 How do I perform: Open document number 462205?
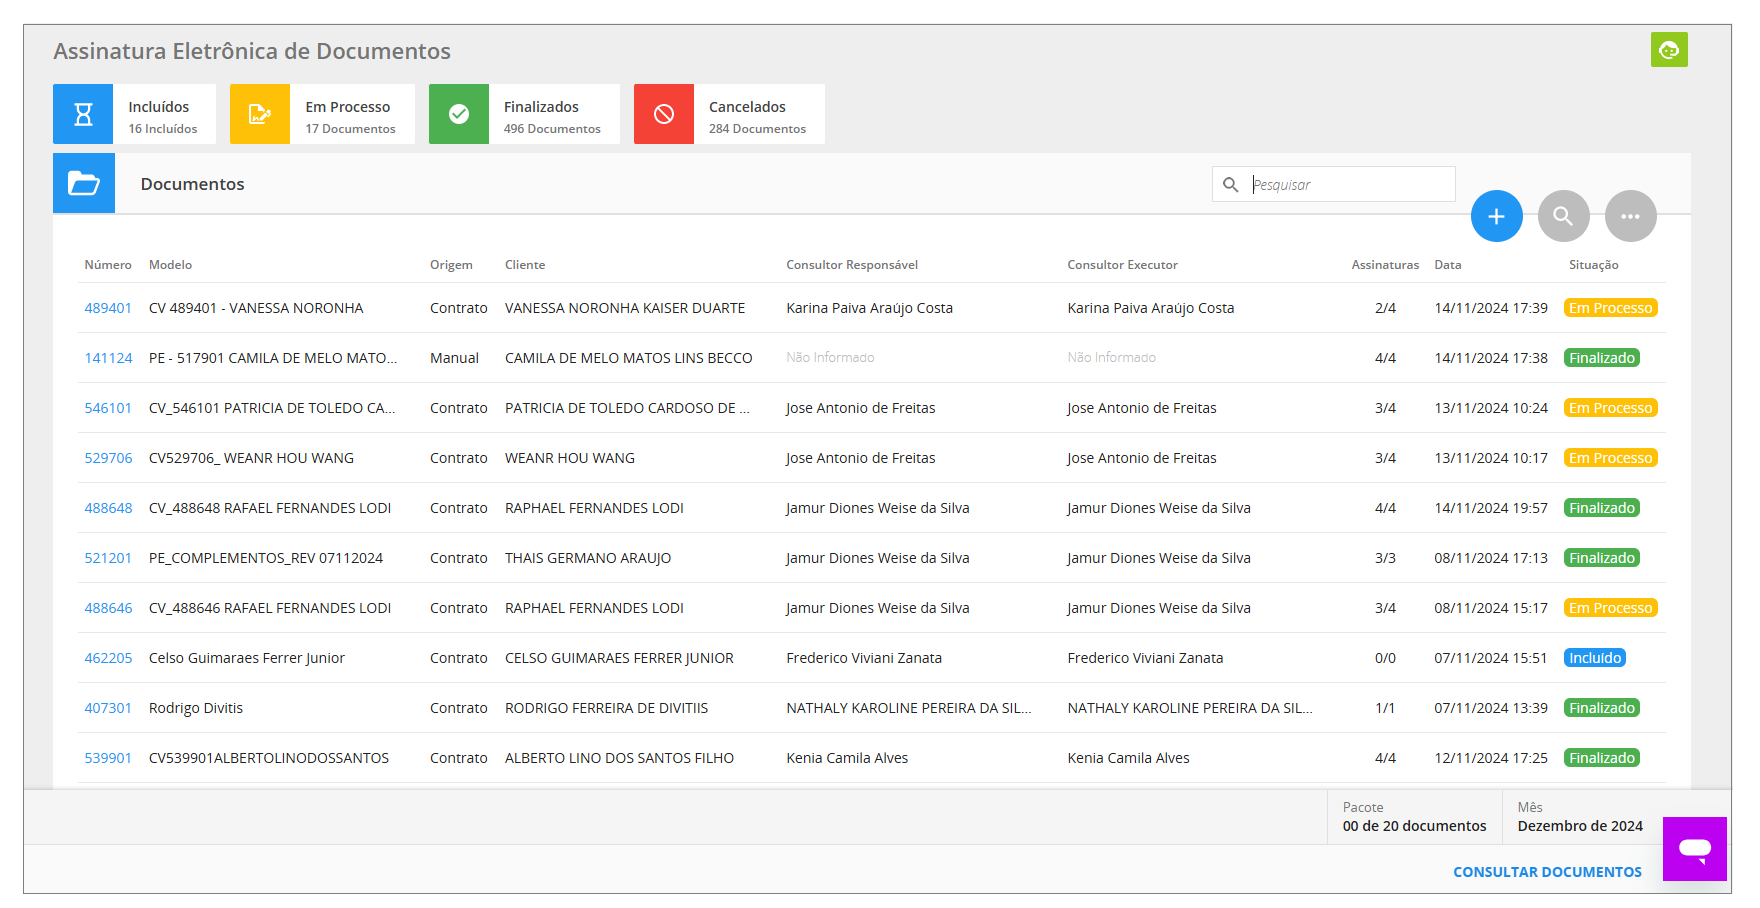(108, 658)
